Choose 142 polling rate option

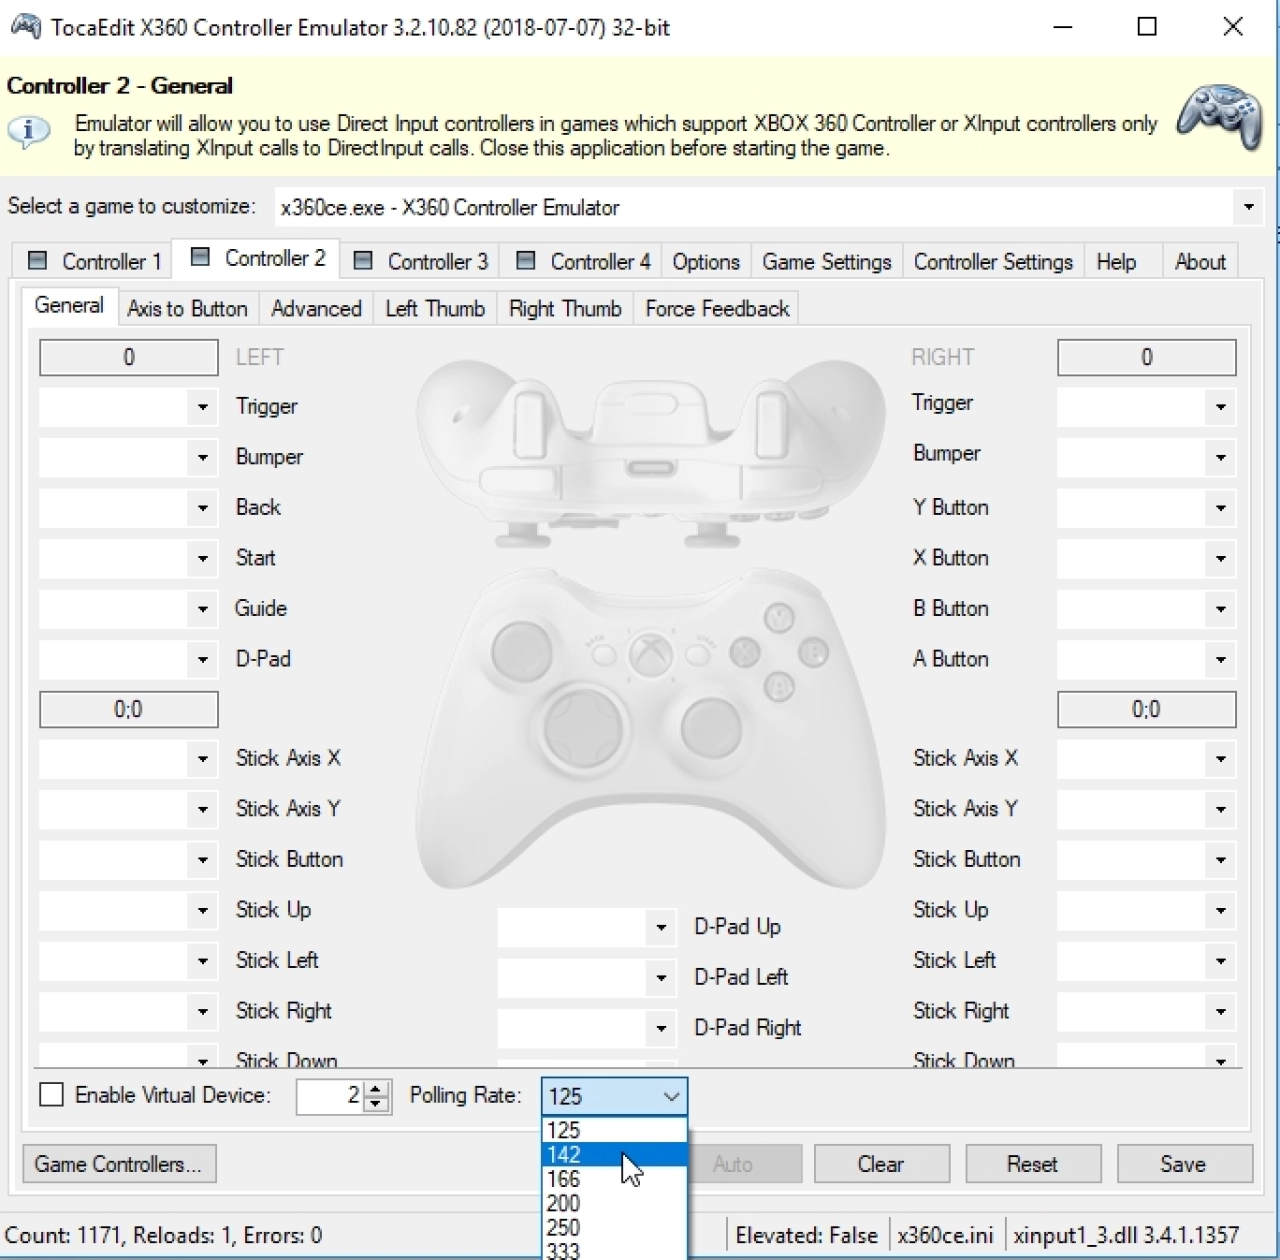tap(614, 1154)
